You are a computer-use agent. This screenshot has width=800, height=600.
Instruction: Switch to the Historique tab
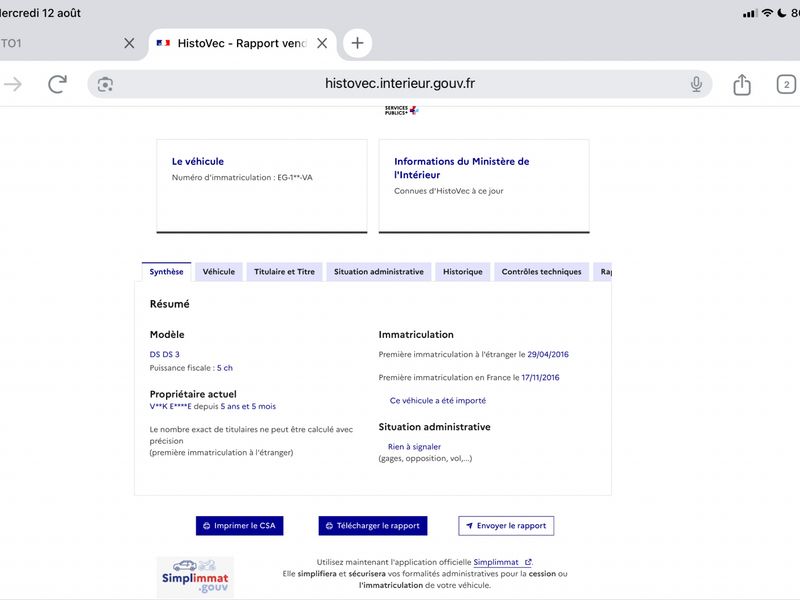coord(463,272)
